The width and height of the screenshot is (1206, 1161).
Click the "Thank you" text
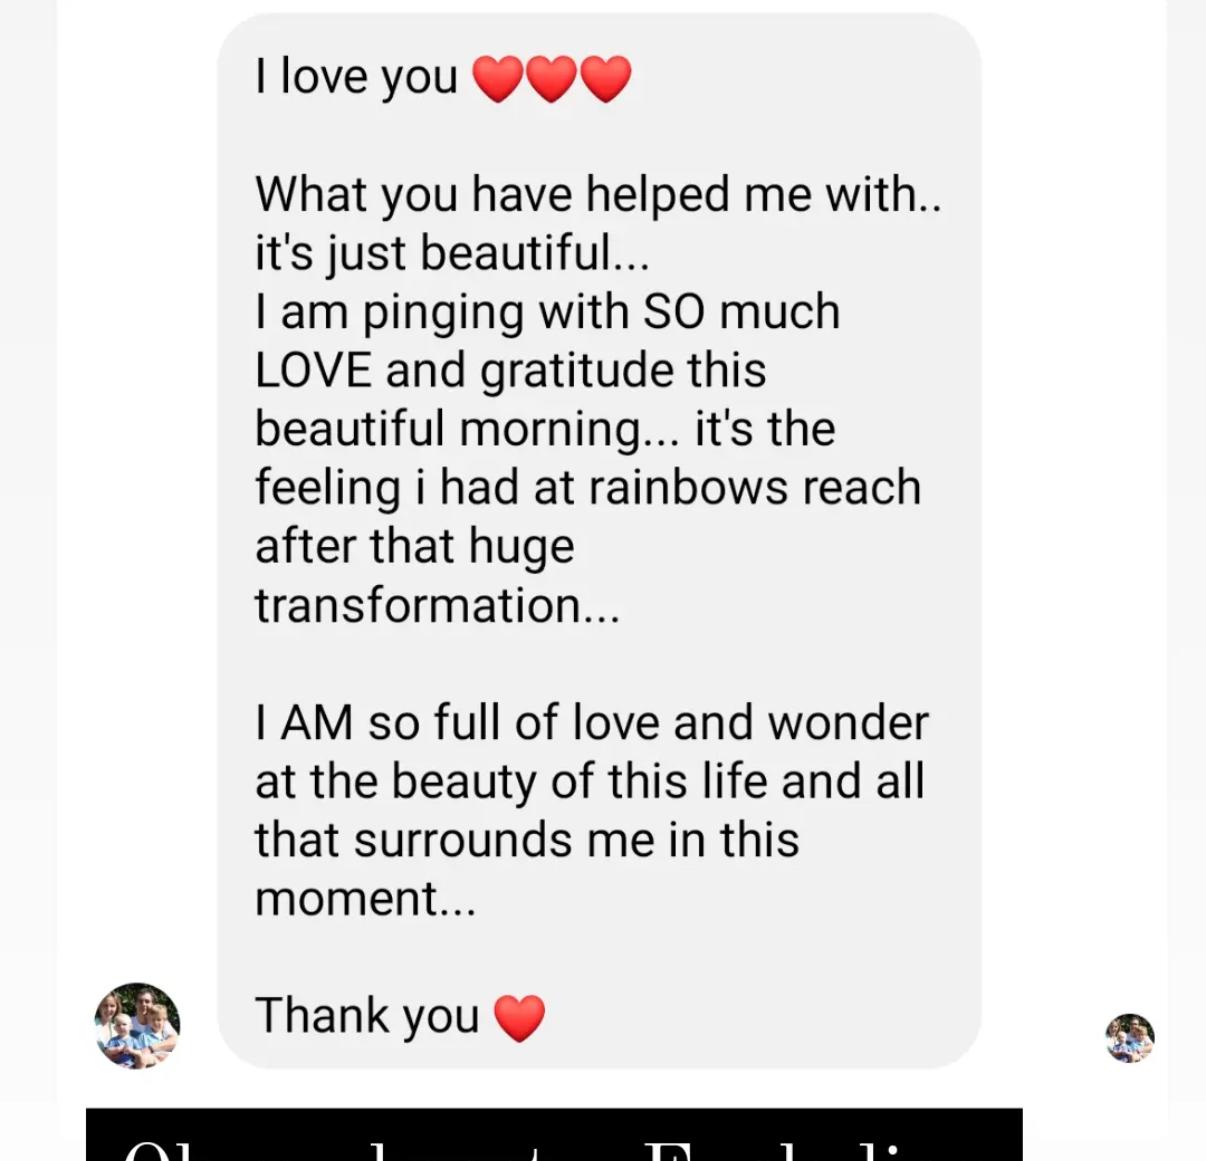tap(367, 1016)
